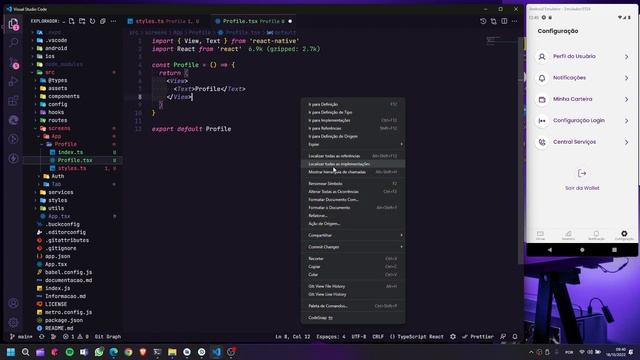Open Run and Debug view in the activity bar
Viewport: 640px width, 360px height.
pos(13,81)
